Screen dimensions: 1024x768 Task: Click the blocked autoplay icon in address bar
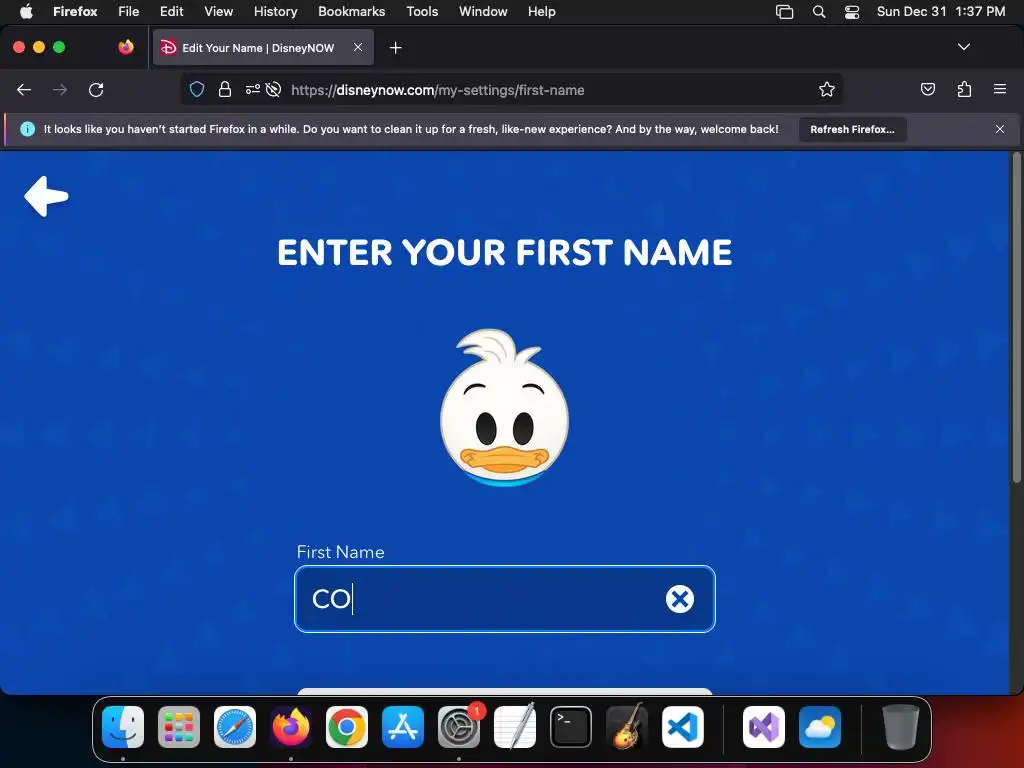click(274, 89)
